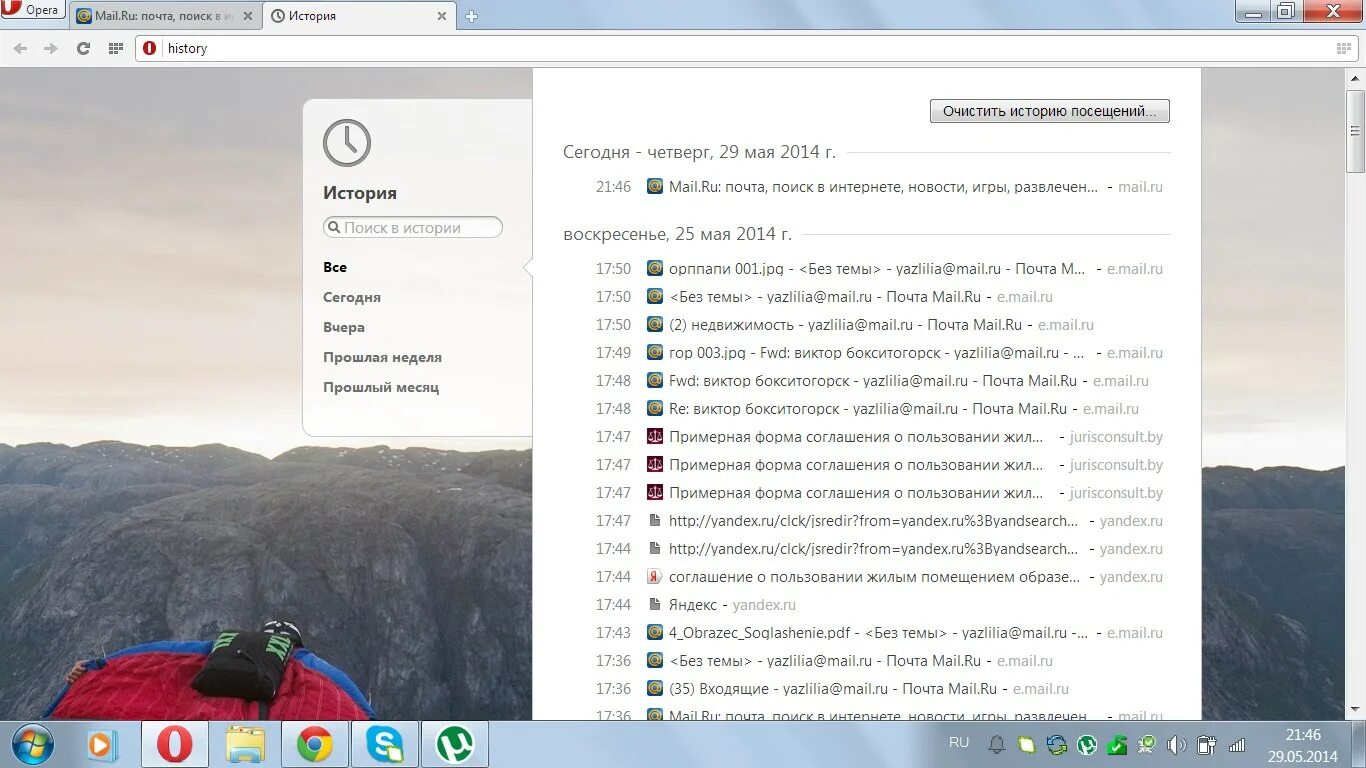Click the yandex.ru domain next to Яндекс
The height and width of the screenshot is (768, 1366).
(764, 605)
